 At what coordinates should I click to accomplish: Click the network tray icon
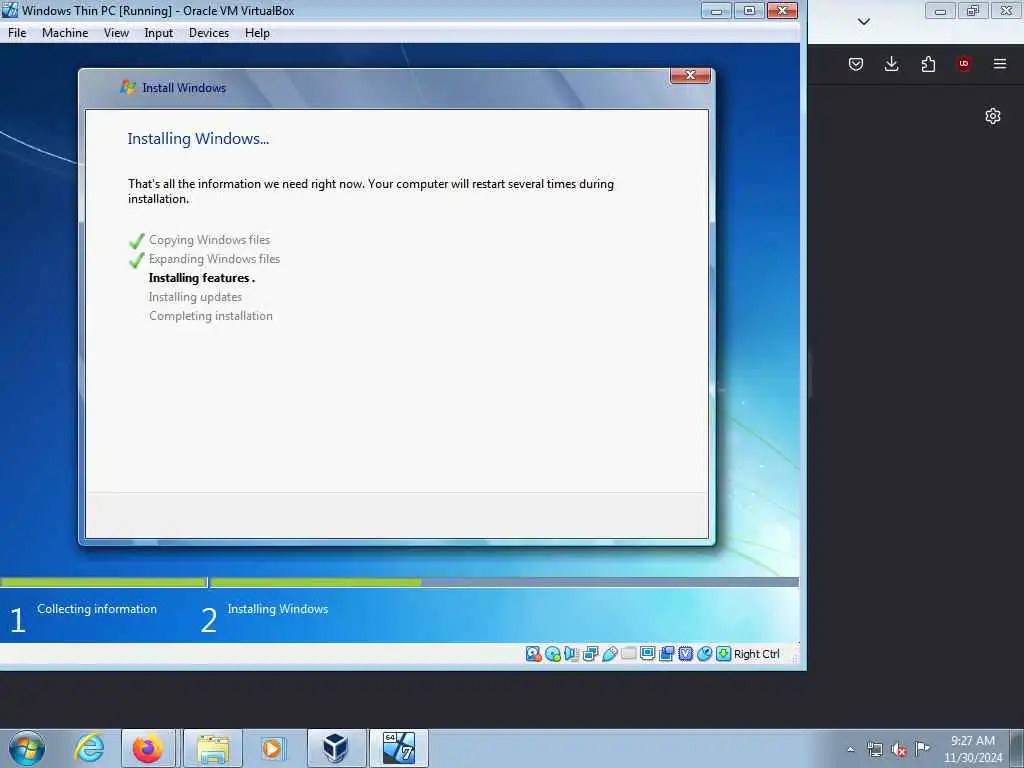pos(874,749)
